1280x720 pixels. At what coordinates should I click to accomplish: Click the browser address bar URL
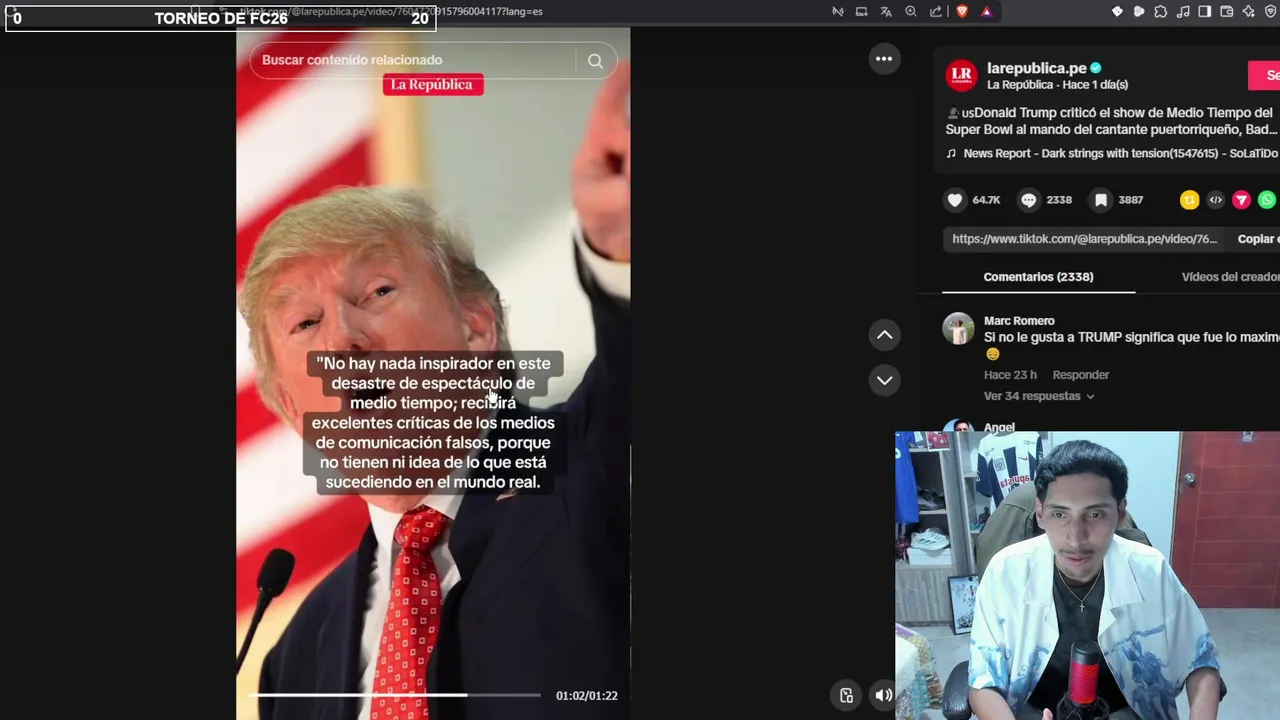tap(390, 11)
